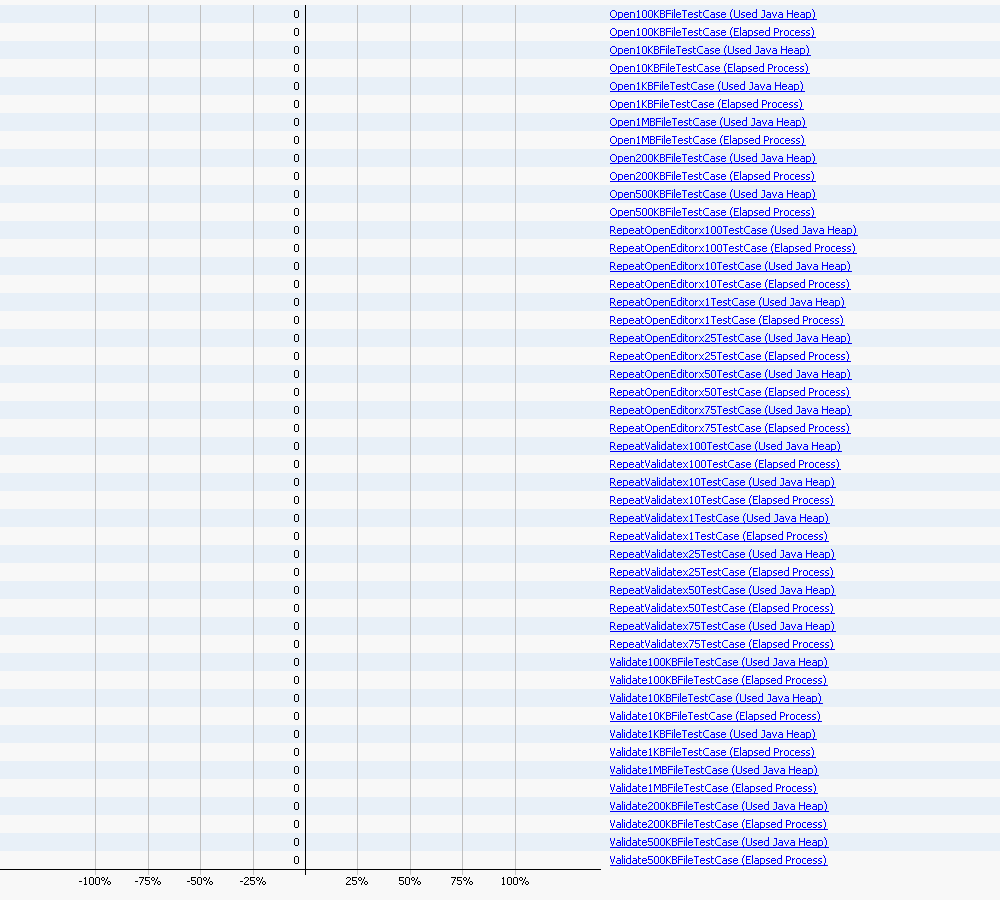Open Open100KBFileTestCase (Used Java Heap) link
This screenshot has width=1000, height=900.
(x=712, y=14)
